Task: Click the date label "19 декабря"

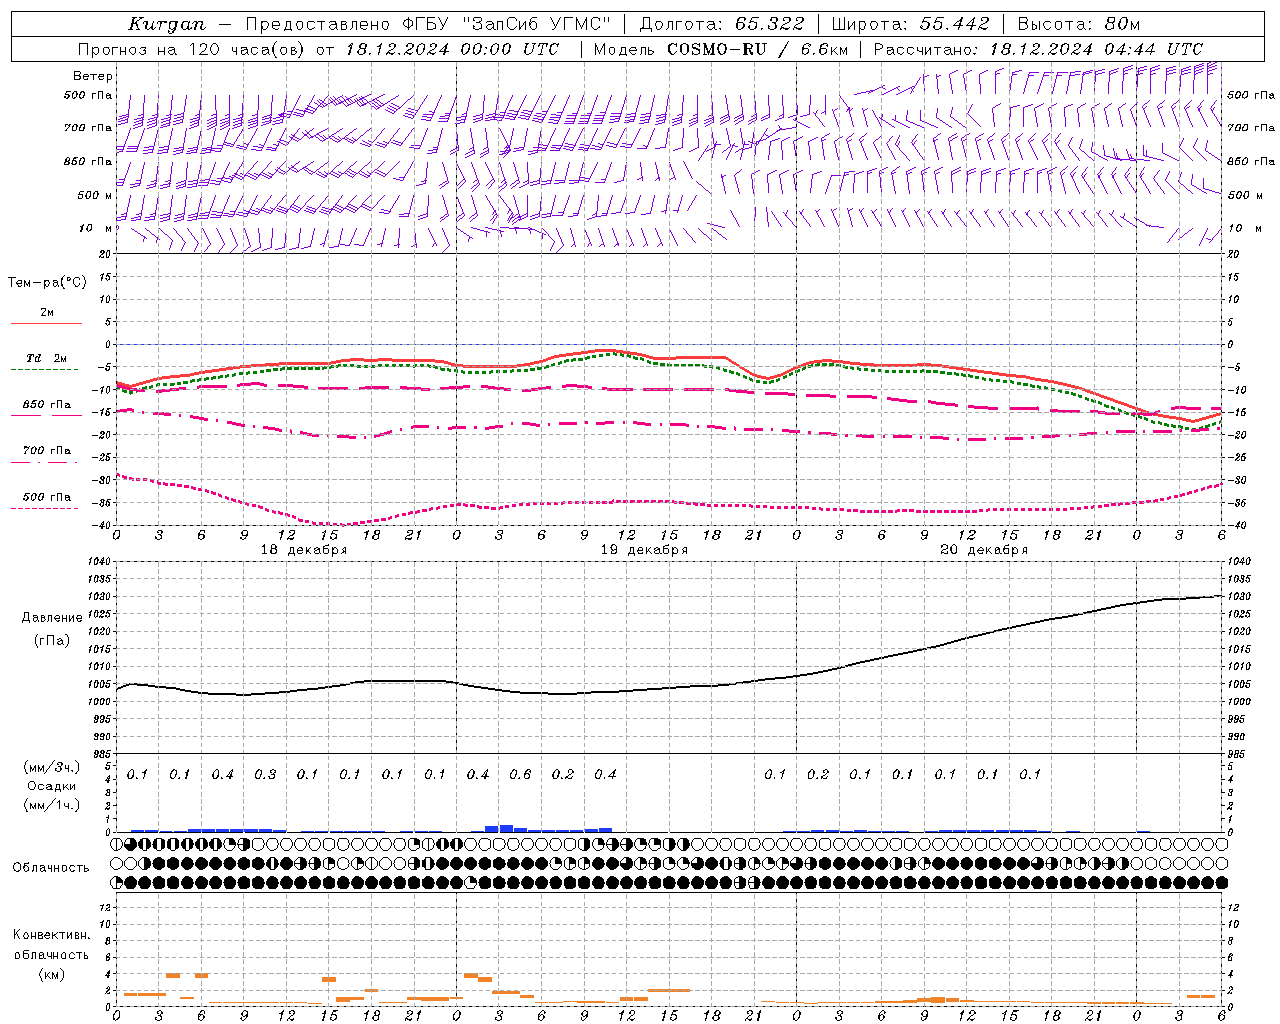Action: (644, 550)
